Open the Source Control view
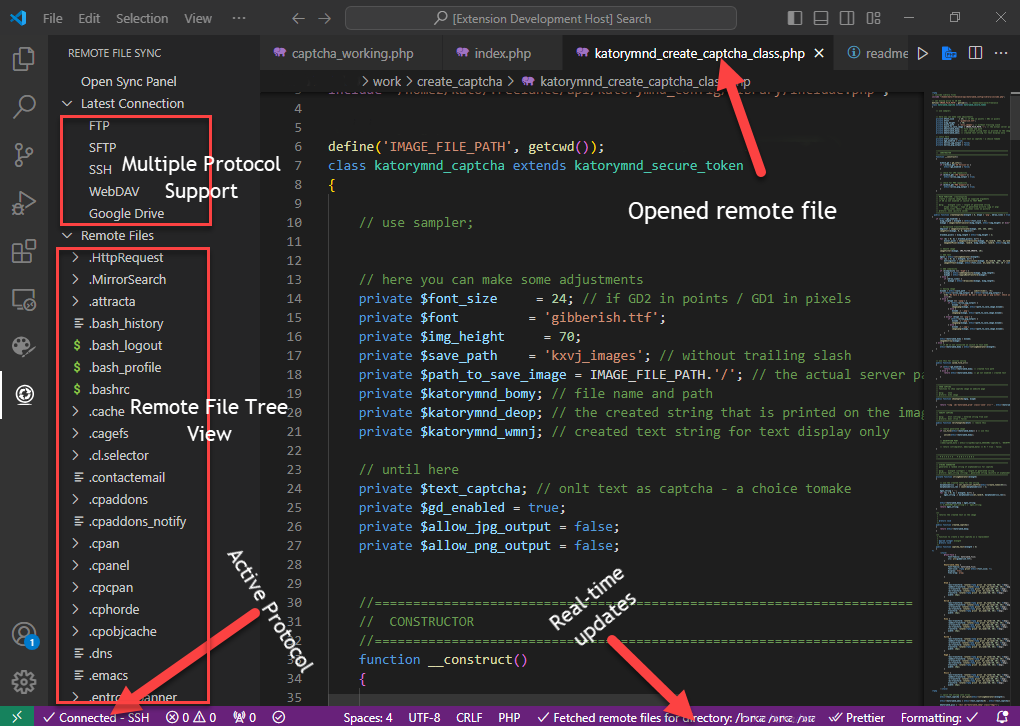 24,155
